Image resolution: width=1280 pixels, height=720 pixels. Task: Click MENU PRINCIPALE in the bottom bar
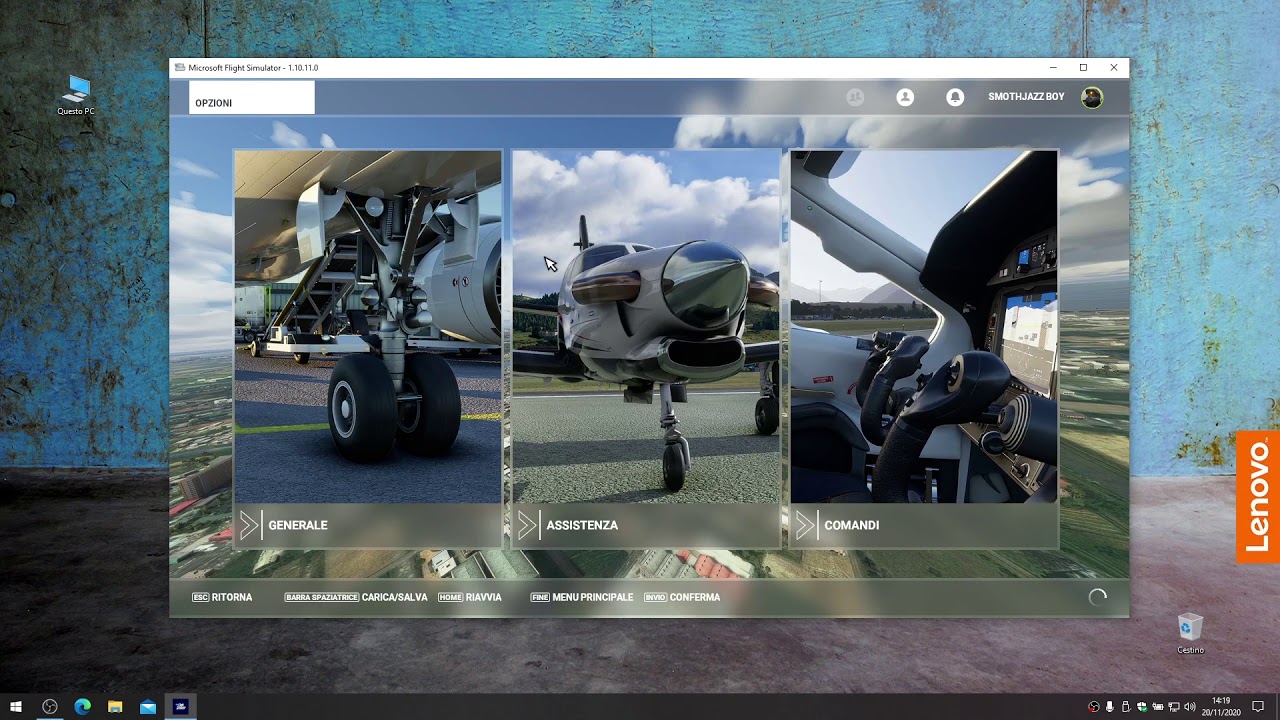coord(593,597)
